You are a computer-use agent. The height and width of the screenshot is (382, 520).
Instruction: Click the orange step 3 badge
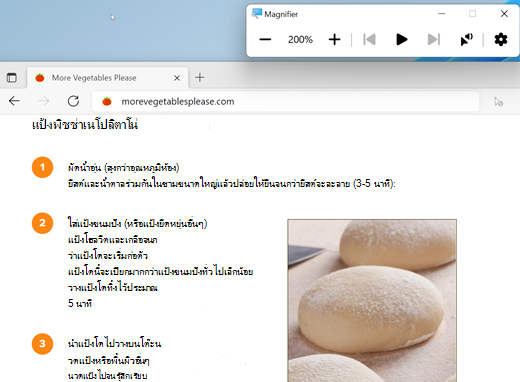[x=42, y=344]
